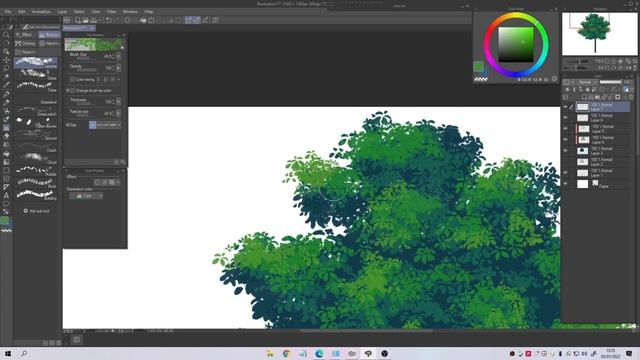This screenshot has width=640, height=360.
Task: Open Clip Studio Paint from the taskbar
Action: click(368, 353)
